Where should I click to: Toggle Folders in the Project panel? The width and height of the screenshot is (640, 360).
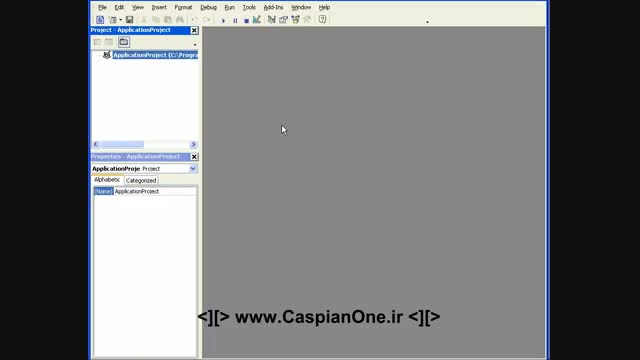click(x=124, y=42)
